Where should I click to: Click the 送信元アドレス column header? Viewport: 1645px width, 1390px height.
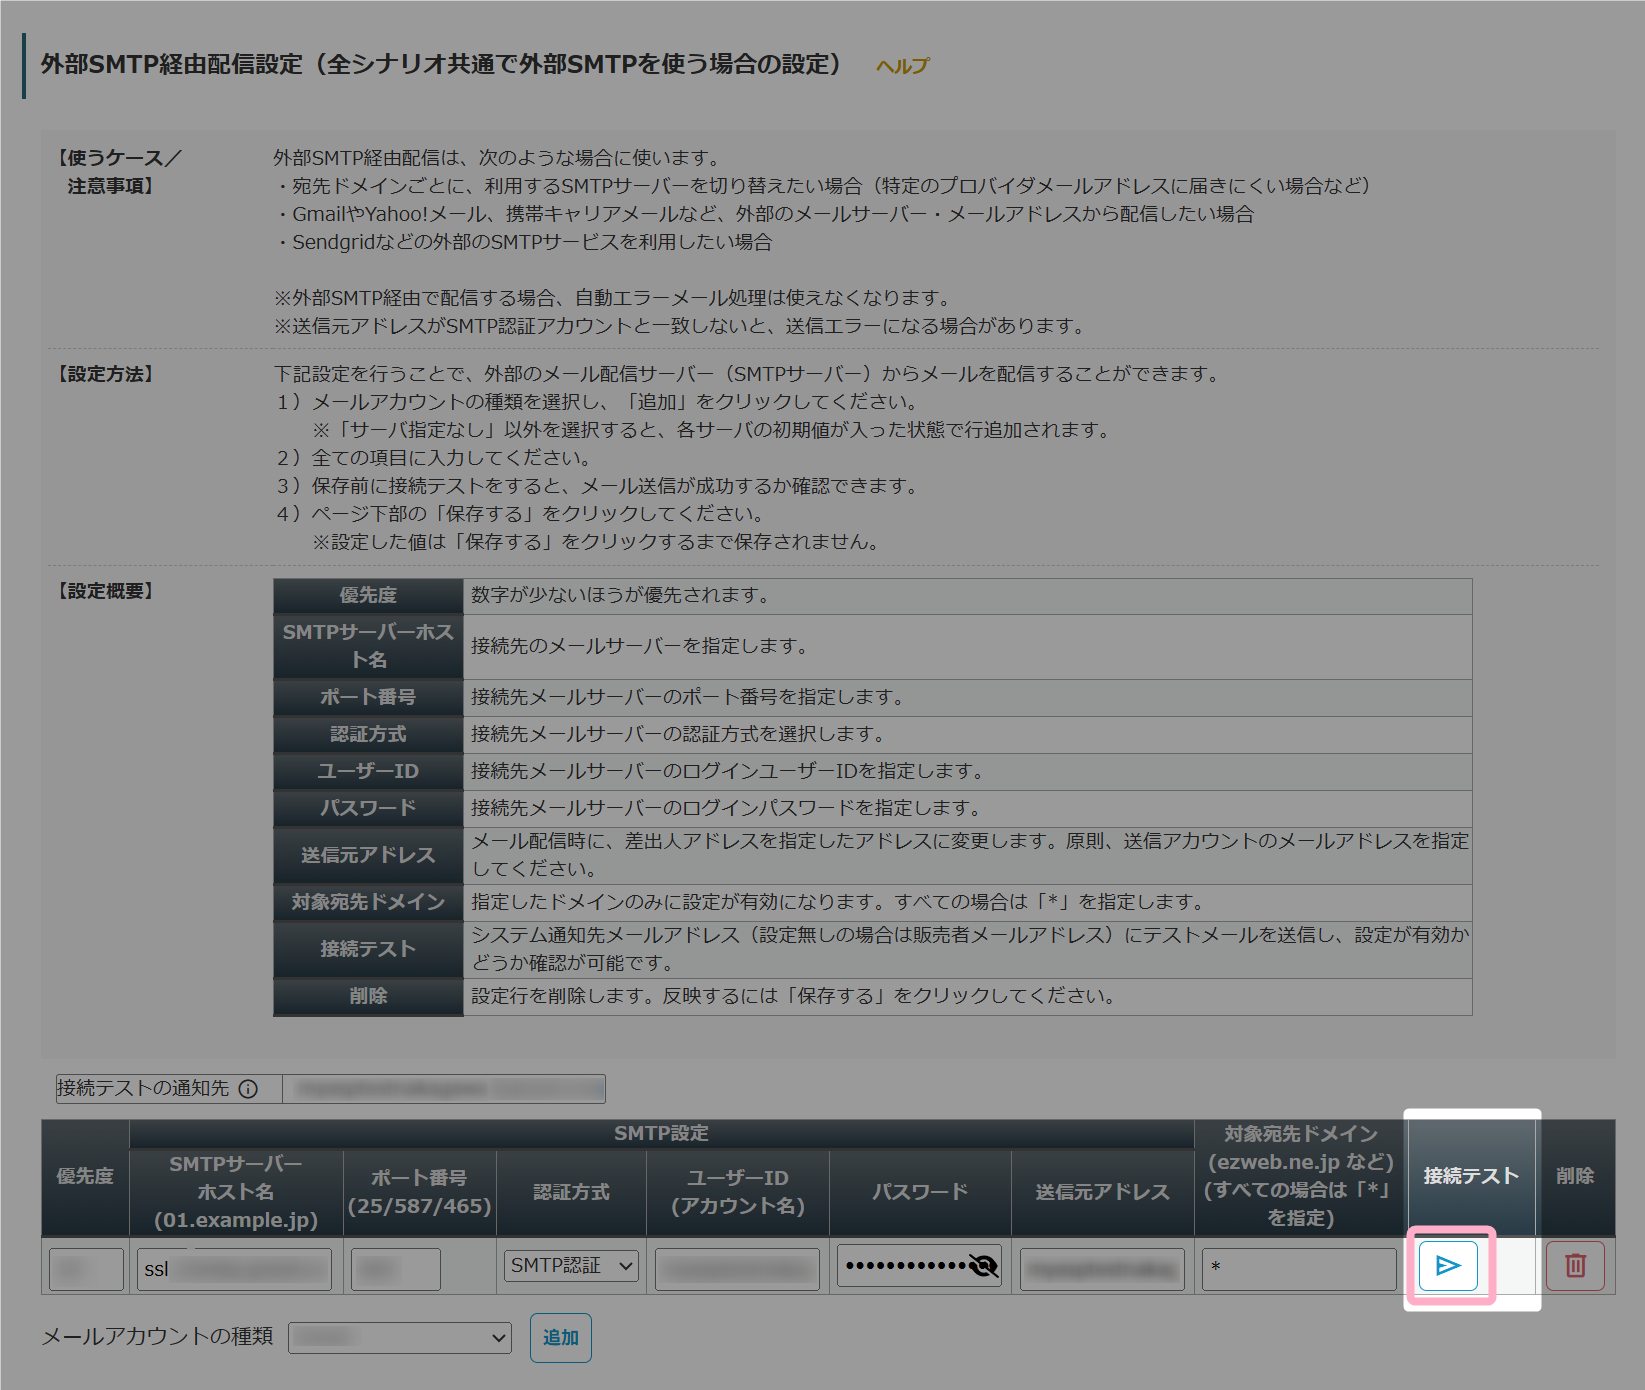point(1102,1192)
